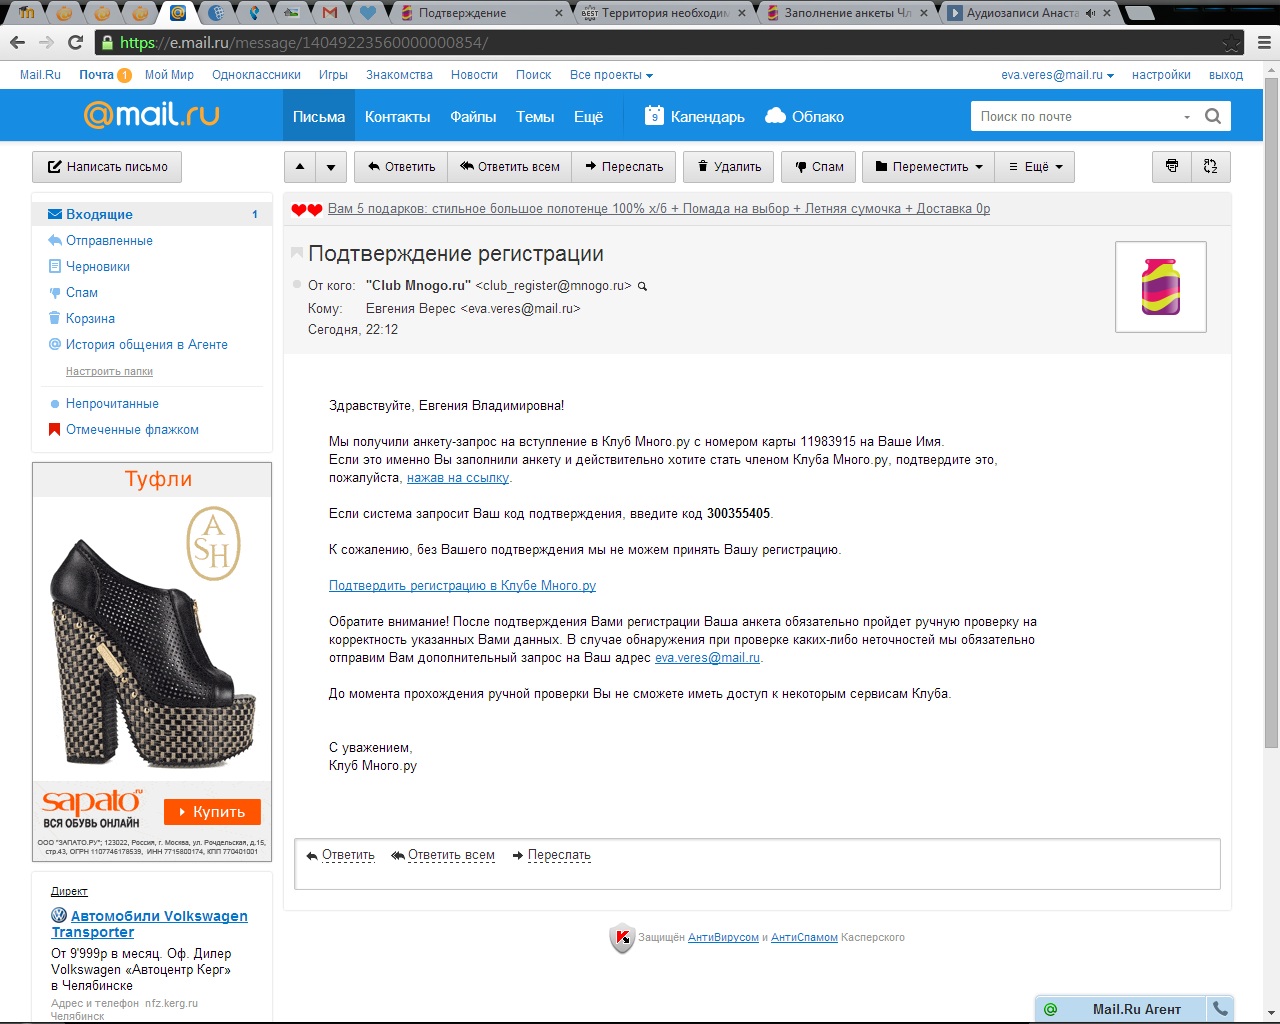Open the Chrome menu icon

pyautogui.click(x=1264, y=42)
